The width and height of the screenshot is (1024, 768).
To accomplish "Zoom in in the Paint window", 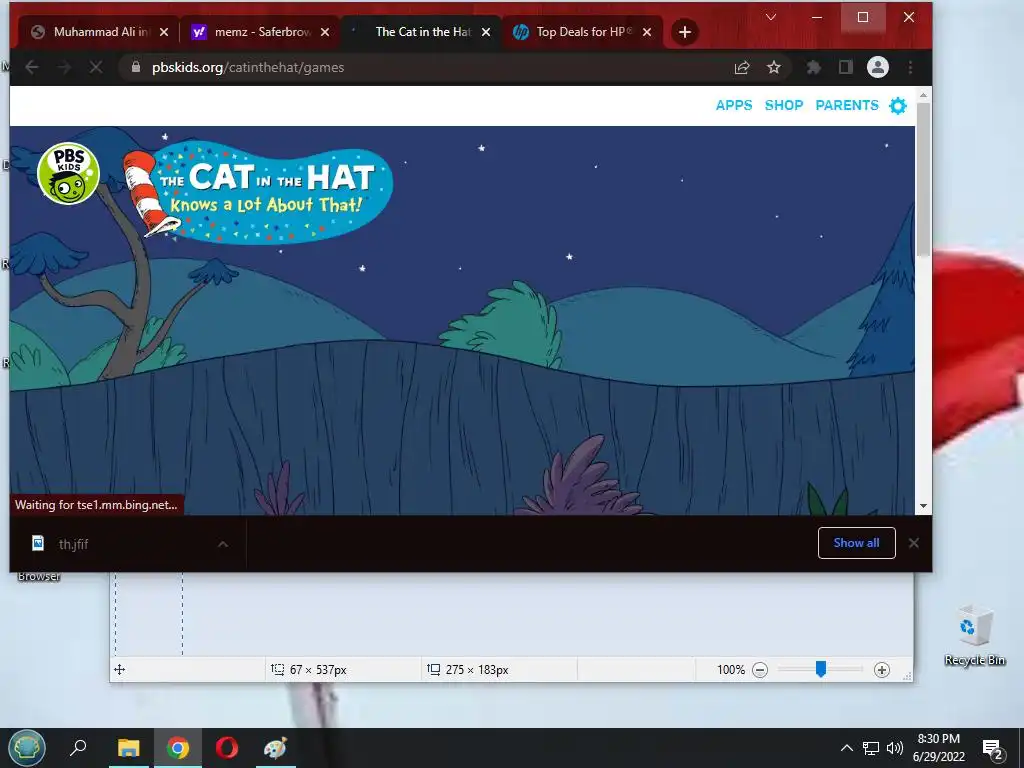I will pos(882,669).
